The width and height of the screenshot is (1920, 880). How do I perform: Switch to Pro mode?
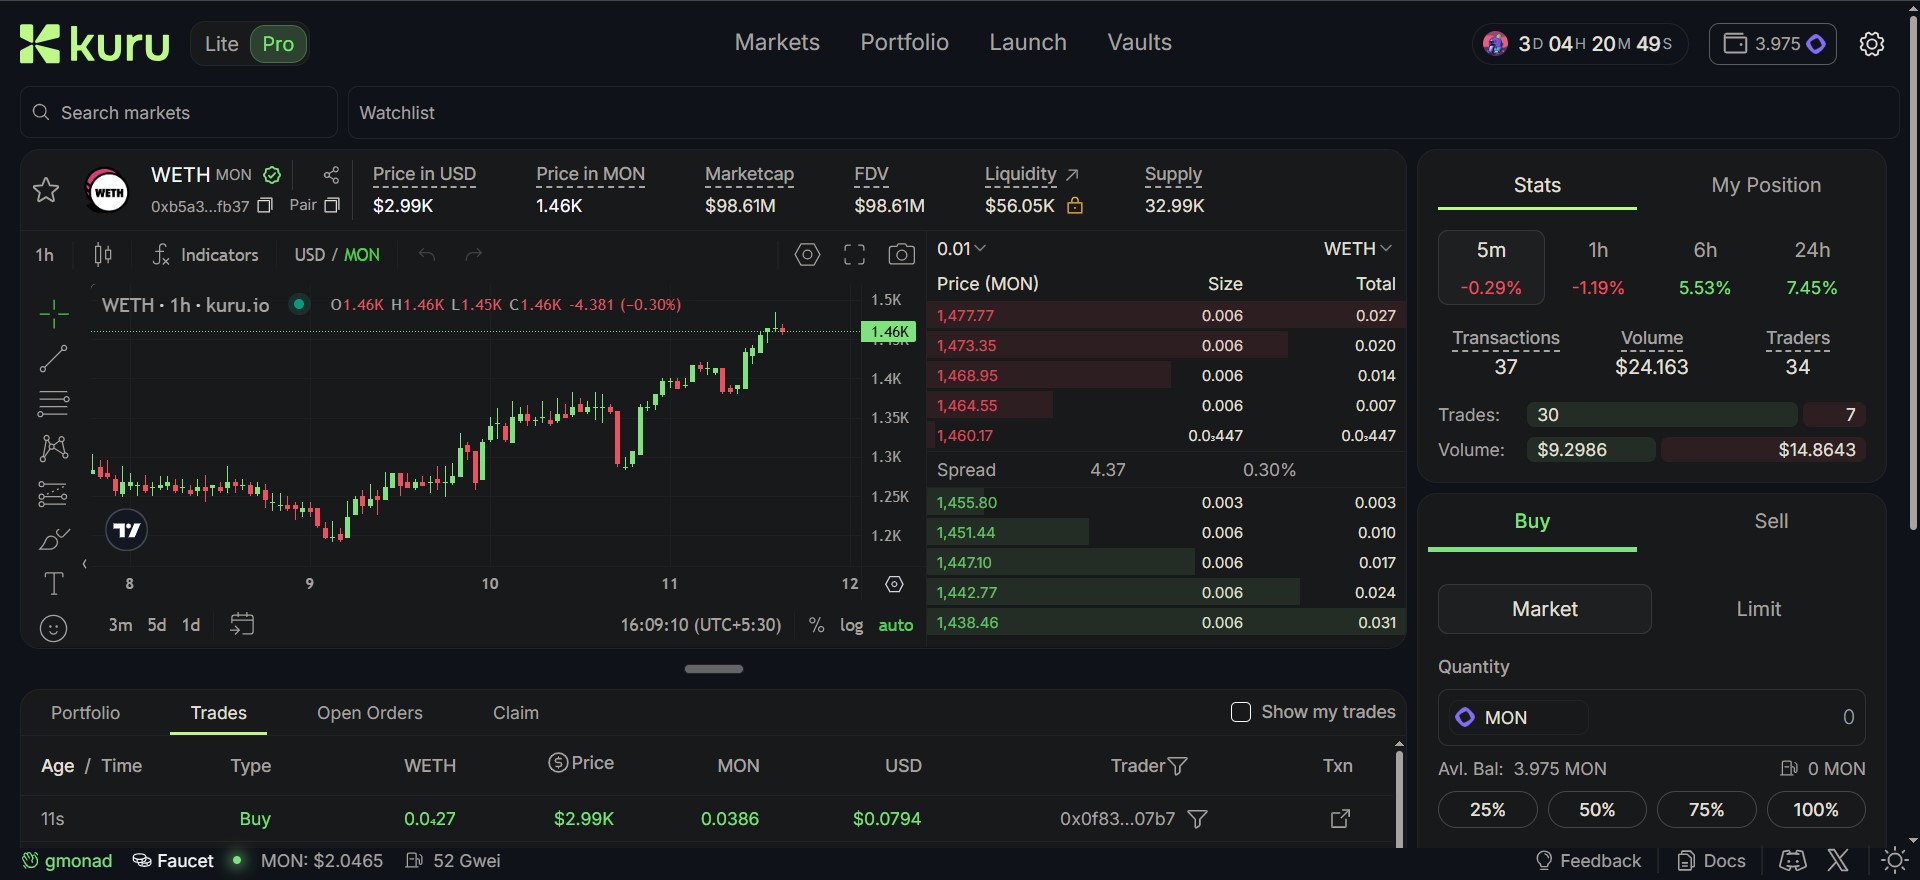[278, 44]
